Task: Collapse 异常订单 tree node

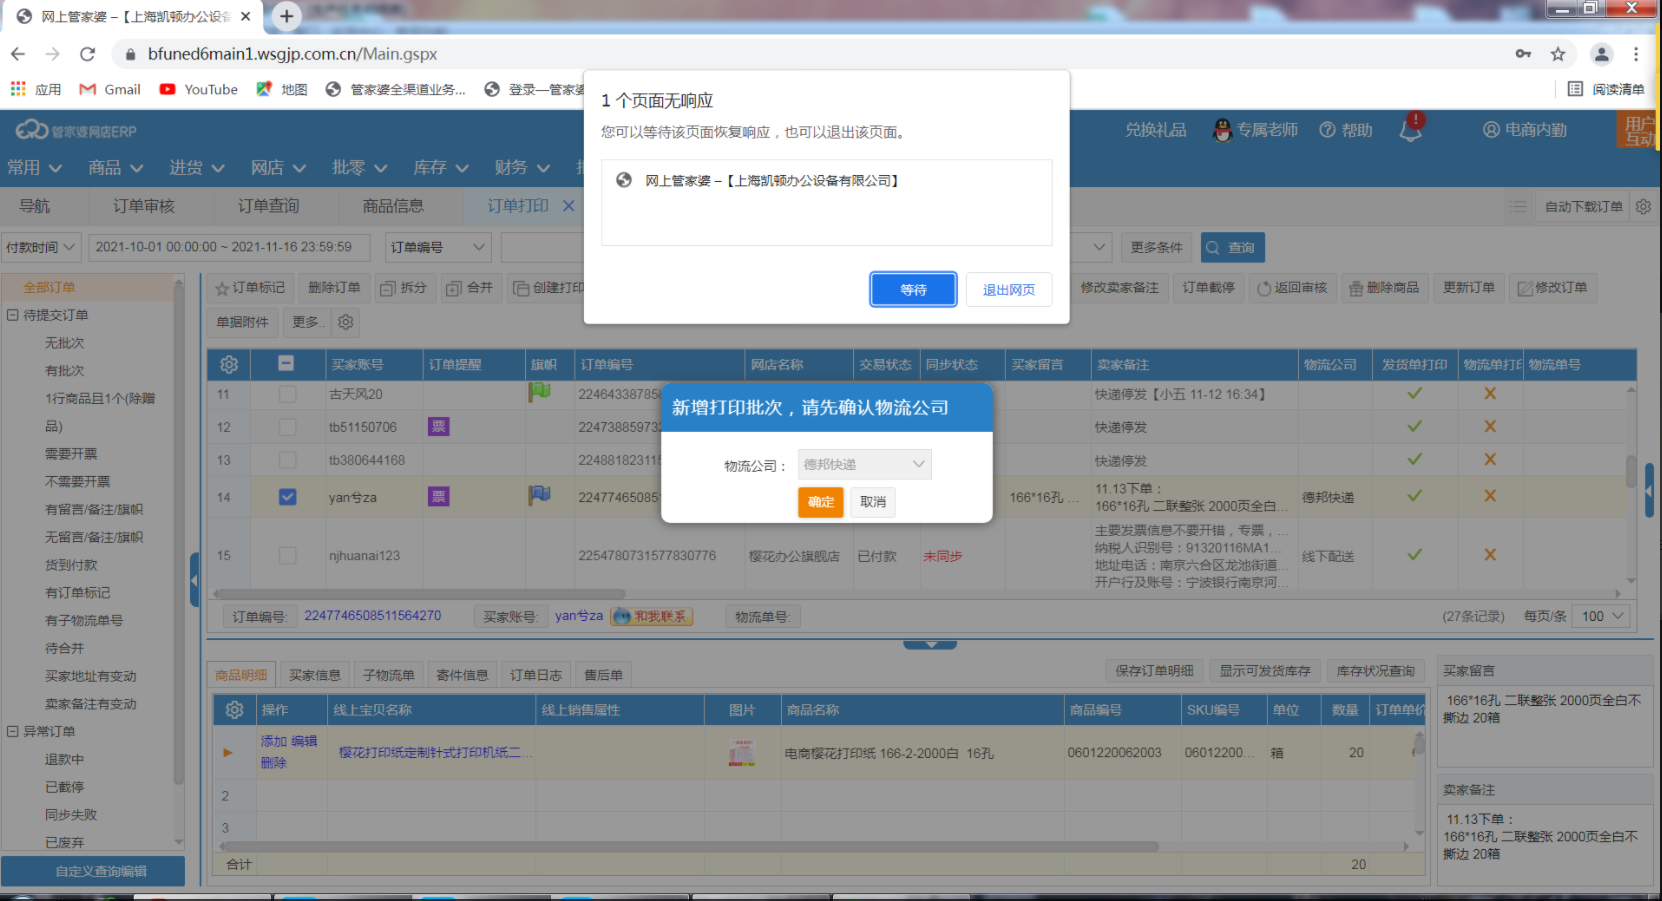Action: 13,731
